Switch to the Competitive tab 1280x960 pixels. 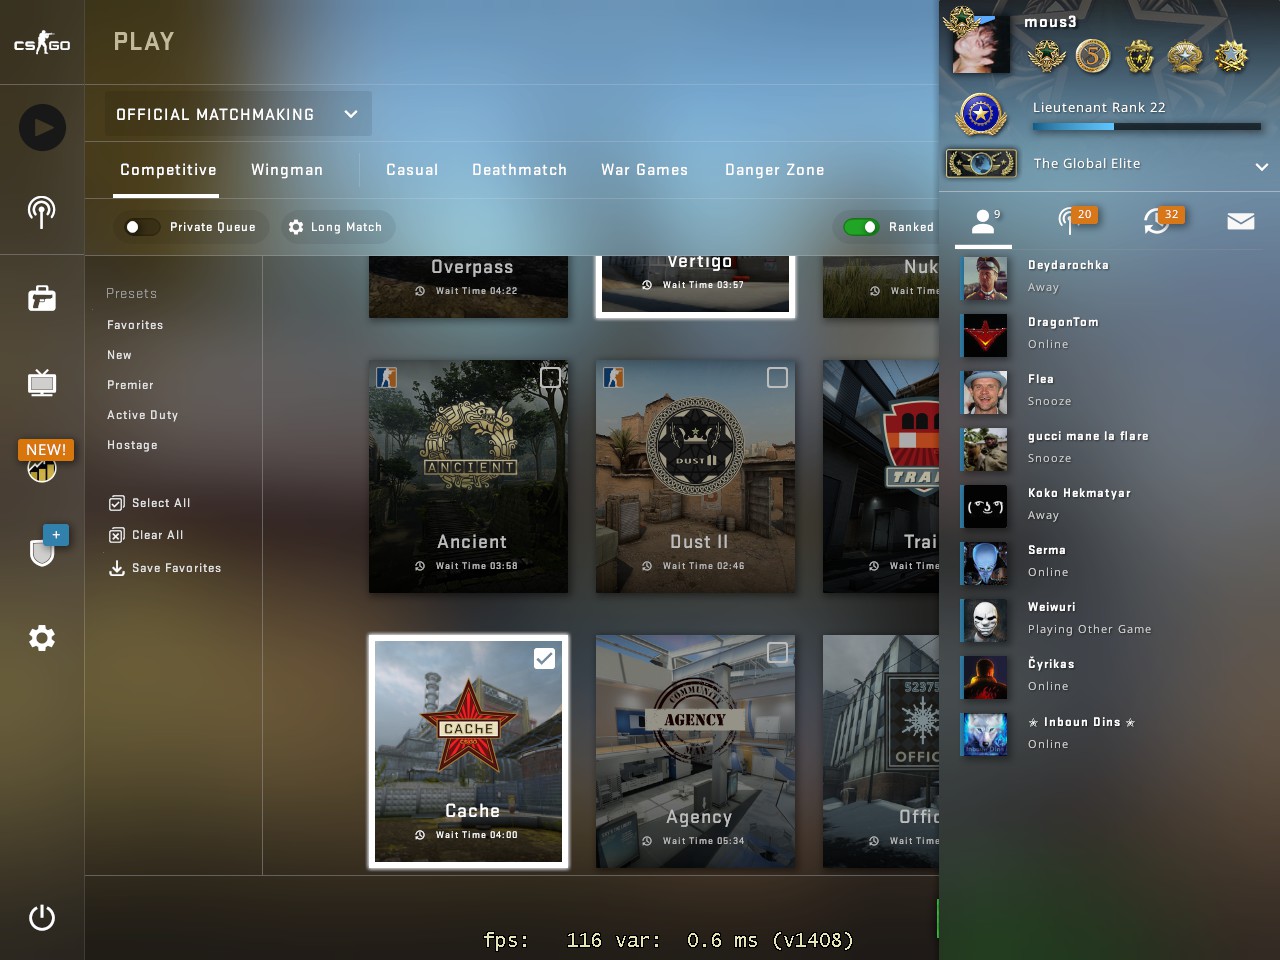pyautogui.click(x=168, y=170)
